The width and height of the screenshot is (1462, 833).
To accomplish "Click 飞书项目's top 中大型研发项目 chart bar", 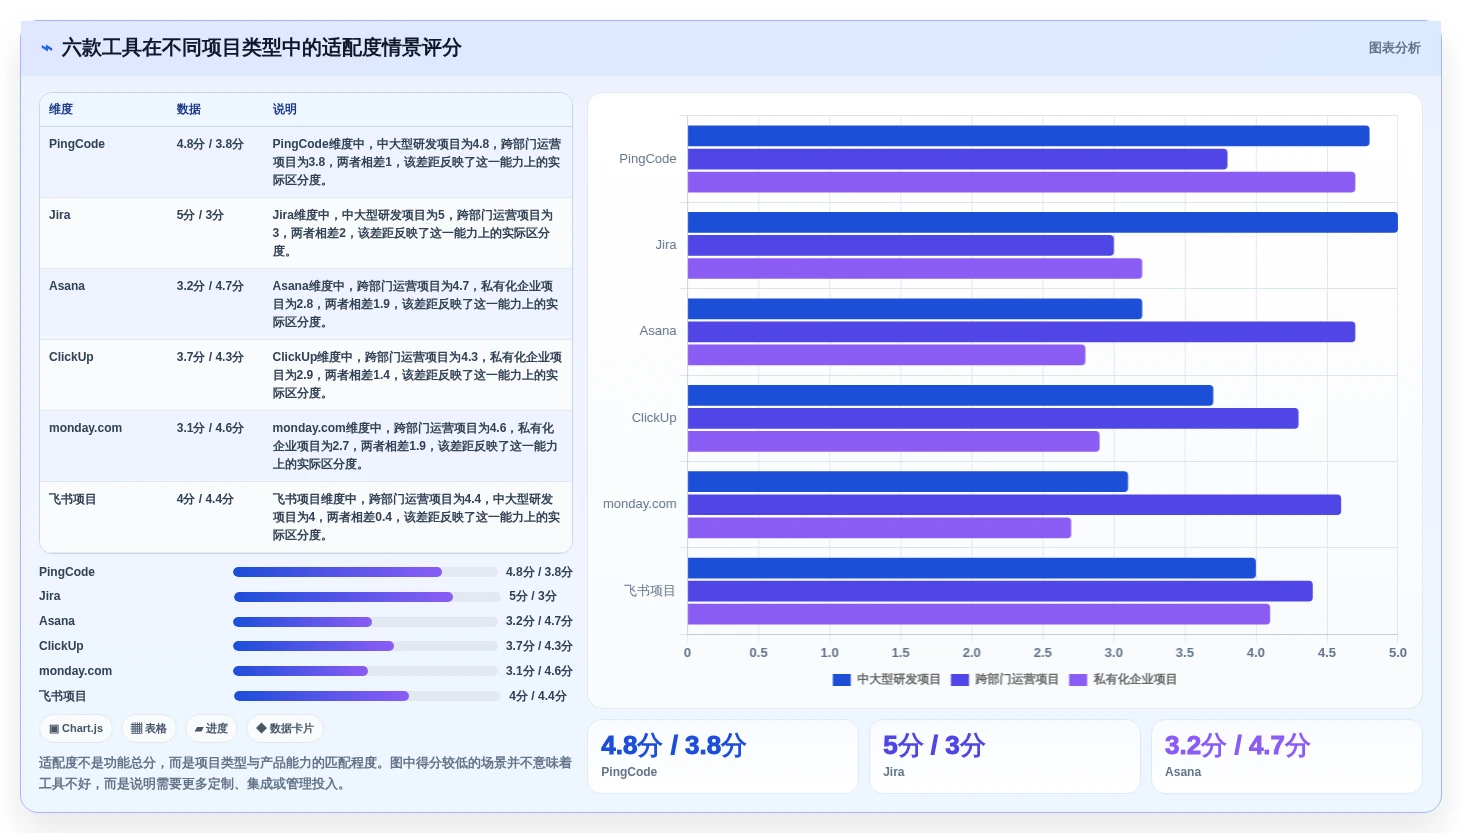I will pos(972,568).
